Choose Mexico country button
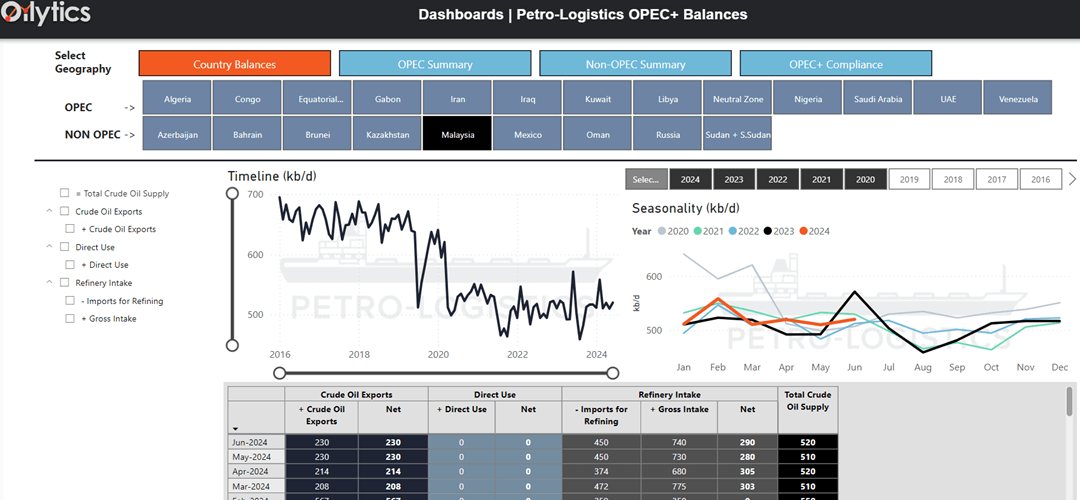The image size is (1080, 500). pos(528,134)
